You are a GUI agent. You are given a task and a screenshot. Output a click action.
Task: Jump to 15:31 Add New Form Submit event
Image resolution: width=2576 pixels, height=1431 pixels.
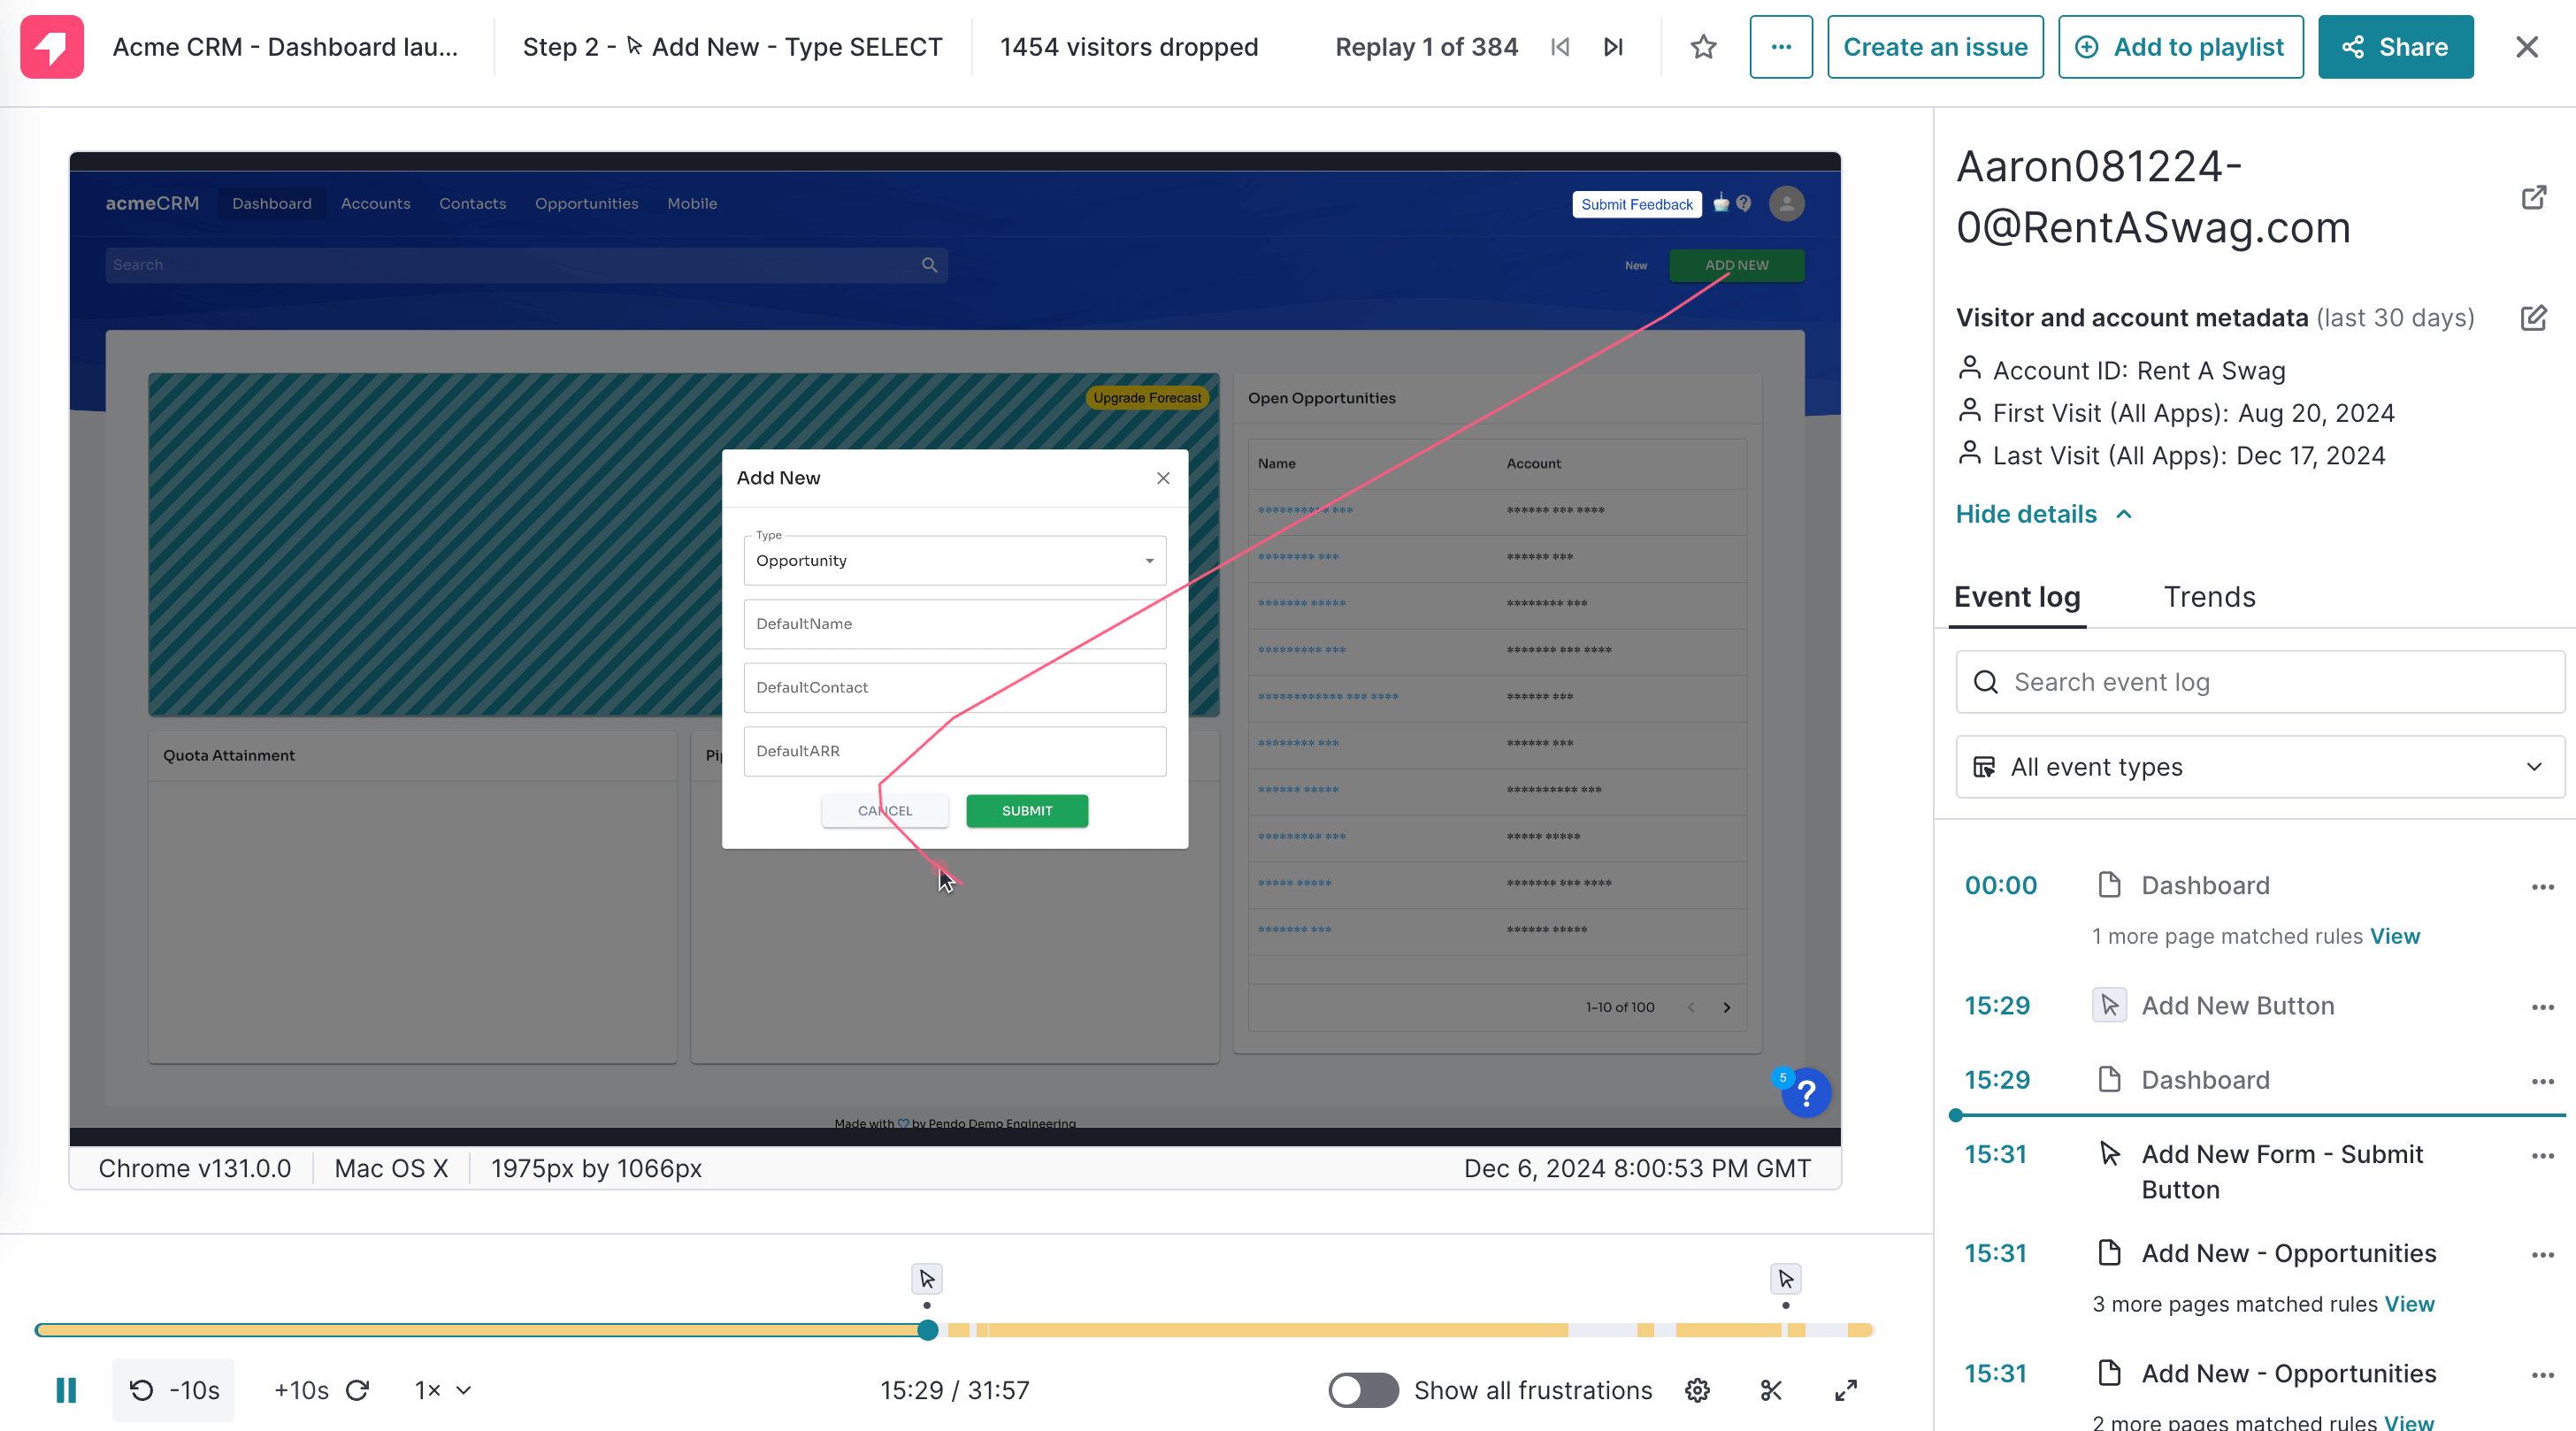(x=1995, y=1155)
